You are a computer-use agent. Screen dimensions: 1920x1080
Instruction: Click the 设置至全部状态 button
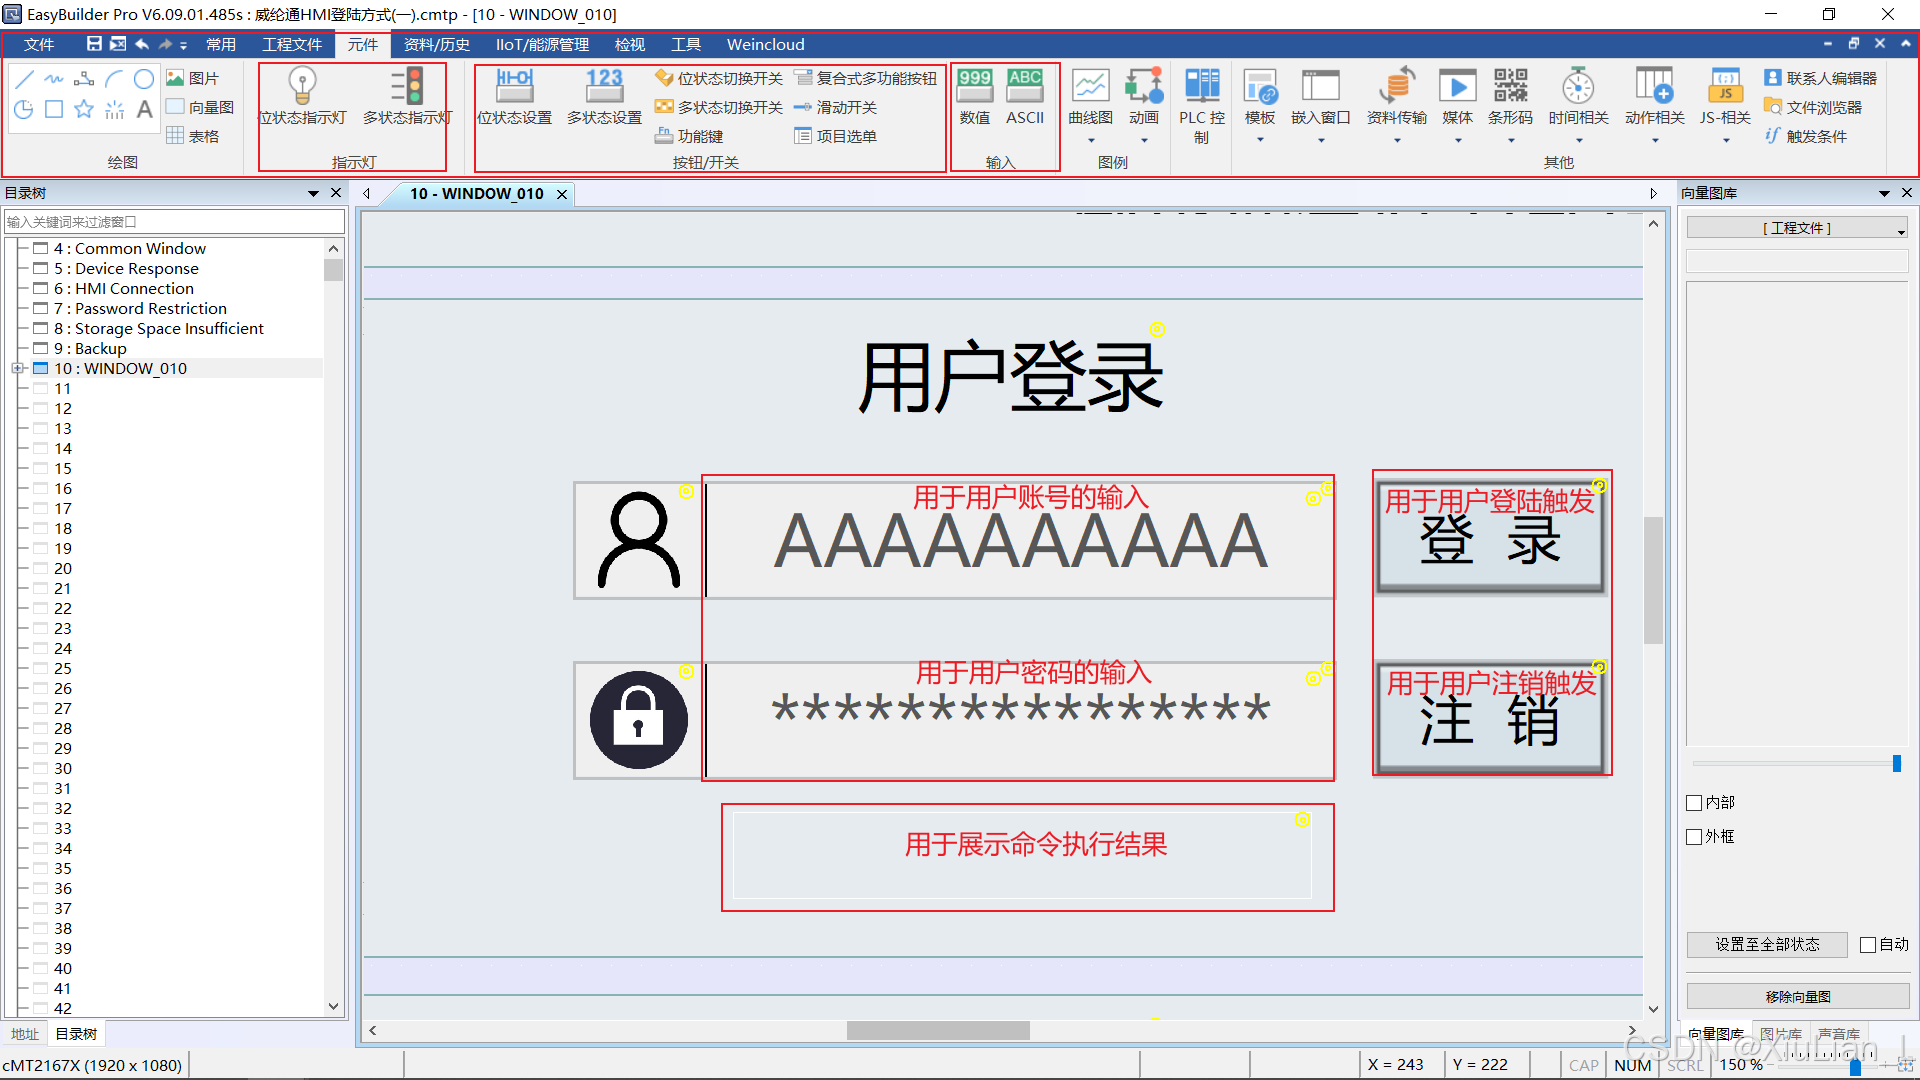1767,945
